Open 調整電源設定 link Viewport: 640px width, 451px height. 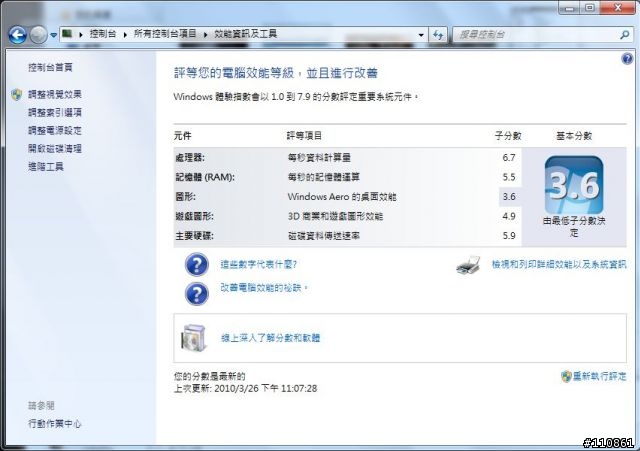coord(55,131)
